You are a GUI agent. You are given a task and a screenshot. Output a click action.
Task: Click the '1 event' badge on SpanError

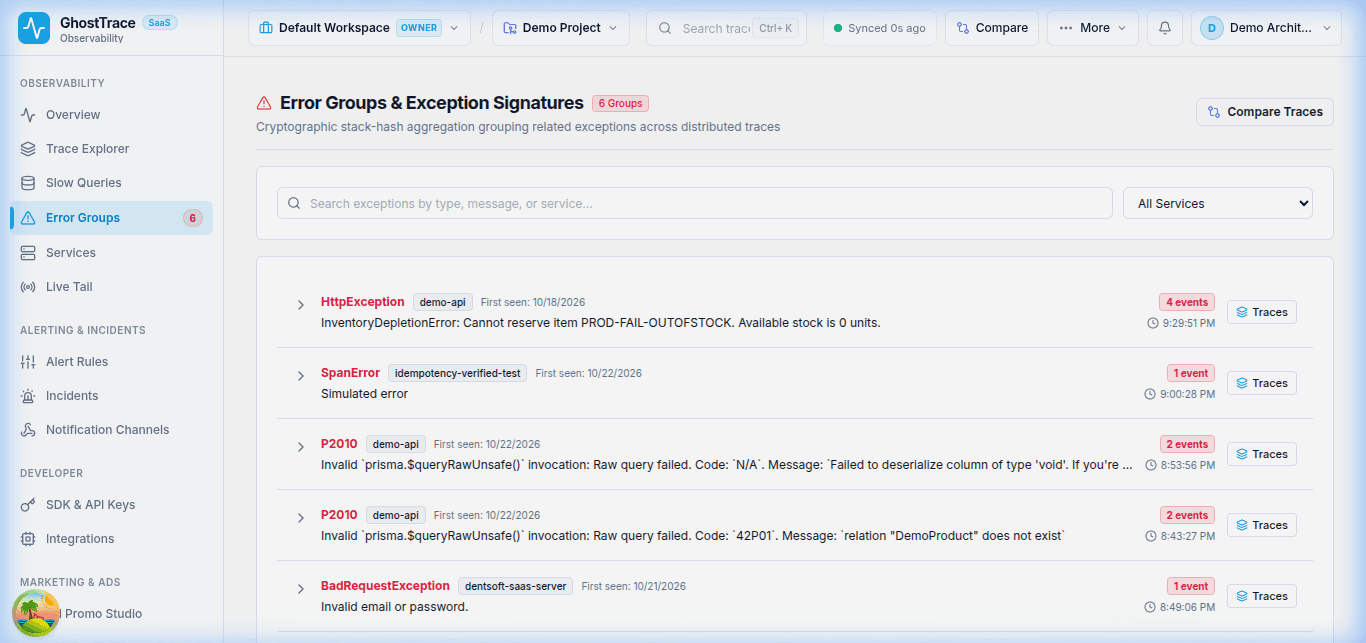tap(1191, 373)
